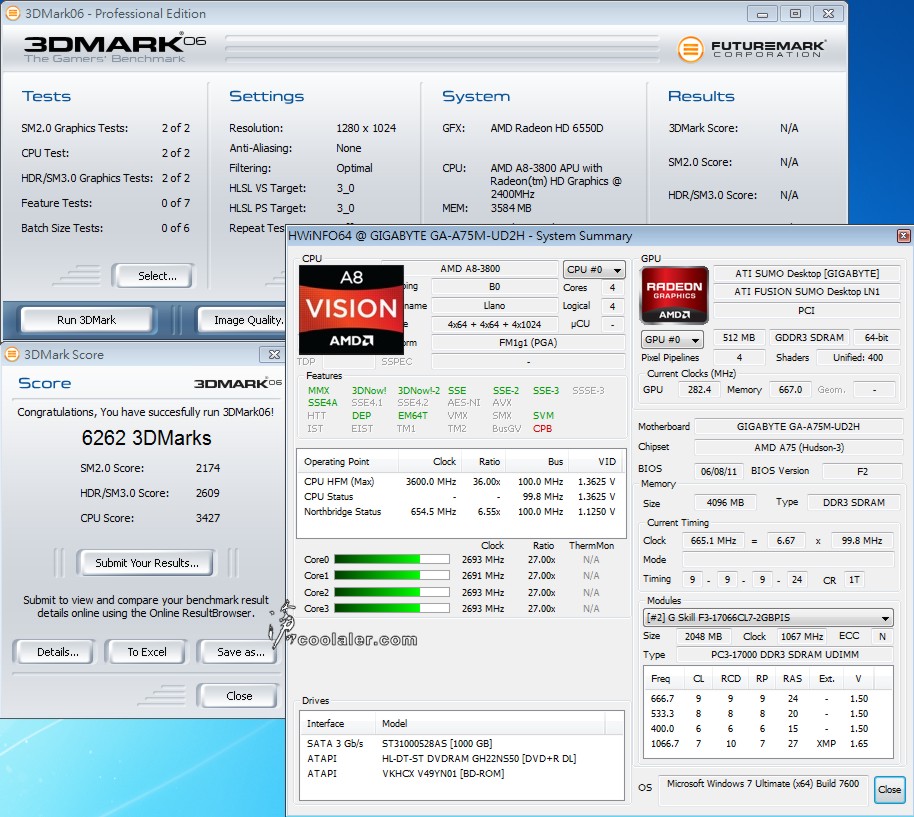Click the Unified: 400 shaders field
Image resolution: width=914 pixels, height=817 pixels.
coord(857,357)
